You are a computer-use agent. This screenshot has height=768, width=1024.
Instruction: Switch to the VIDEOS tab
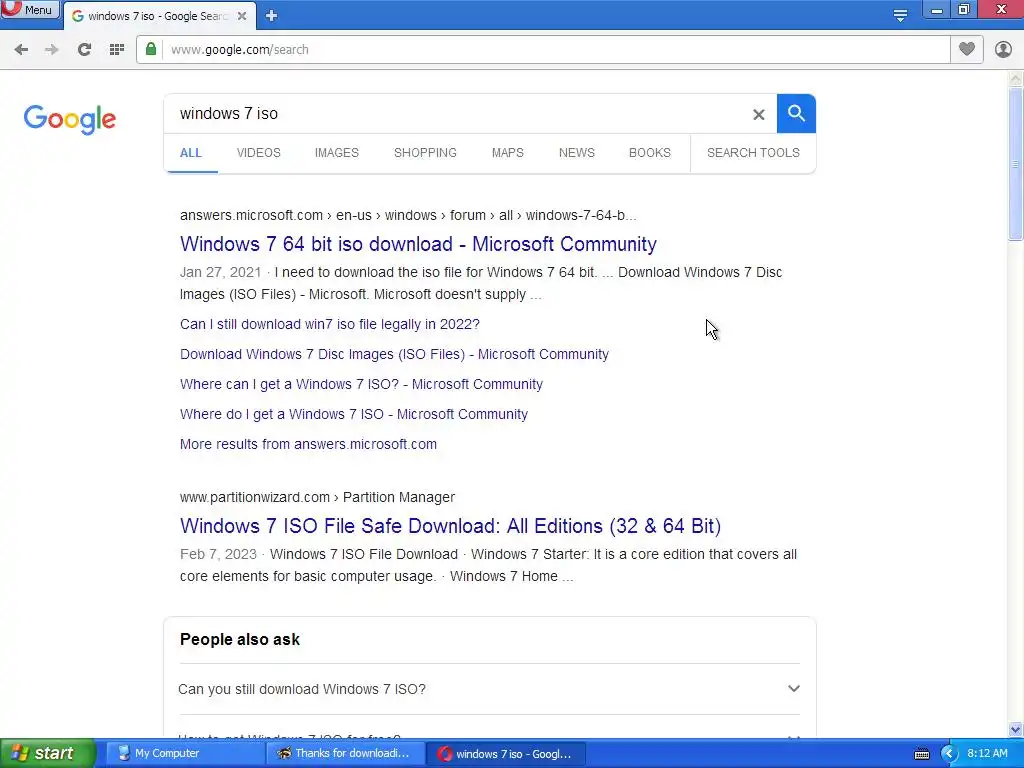coord(259,153)
